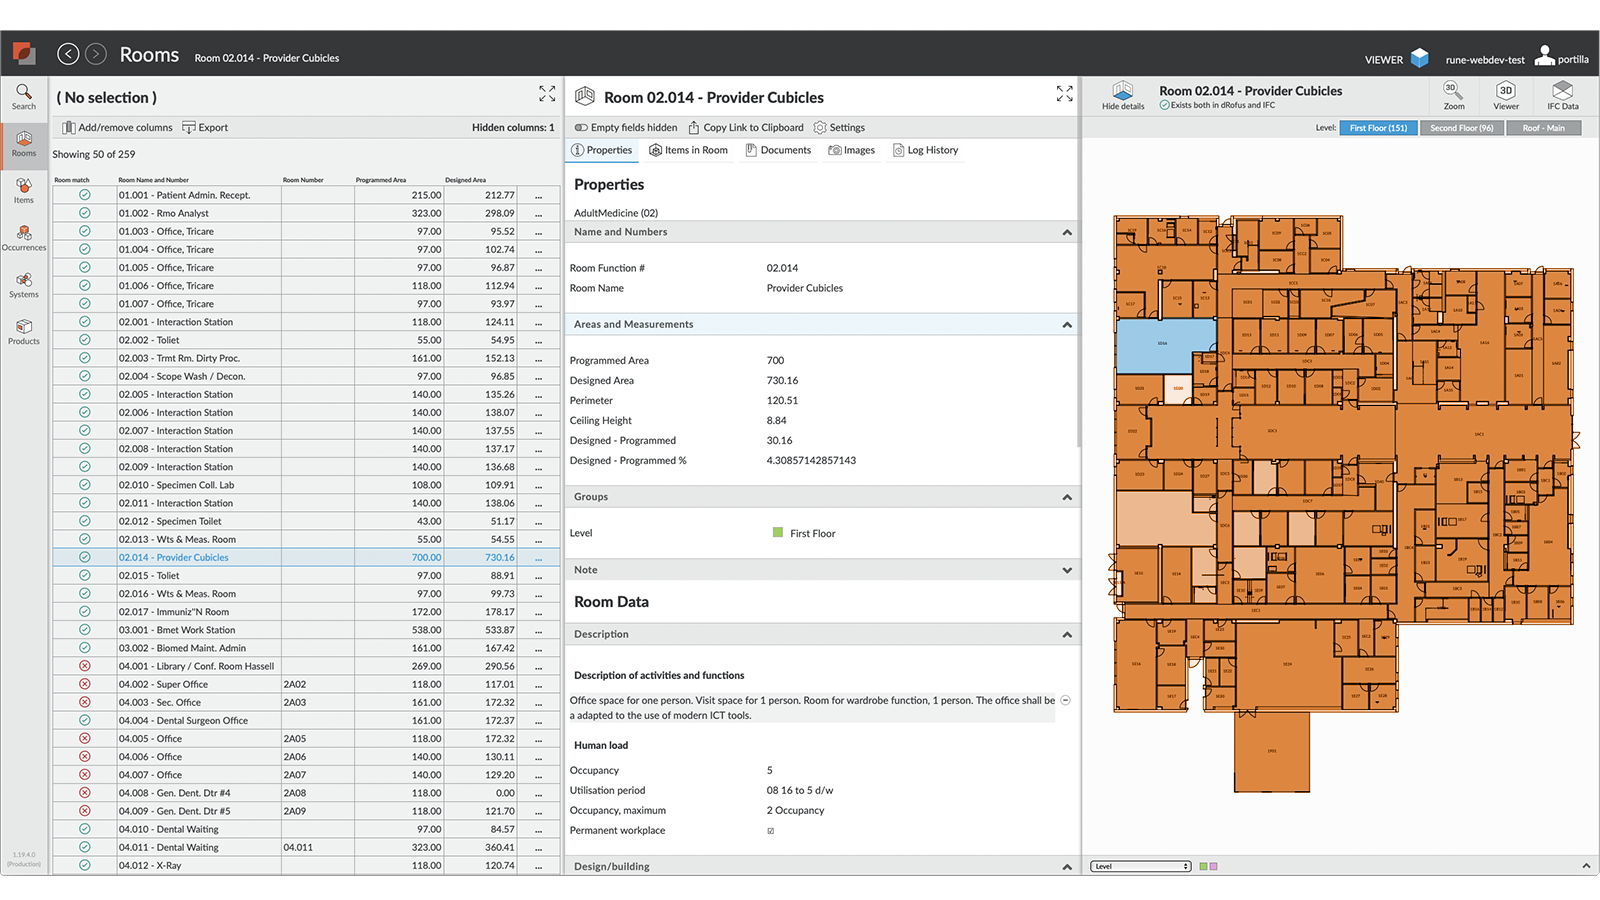
Task: Launch the 3D Viewer
Action: point(1506,96)
